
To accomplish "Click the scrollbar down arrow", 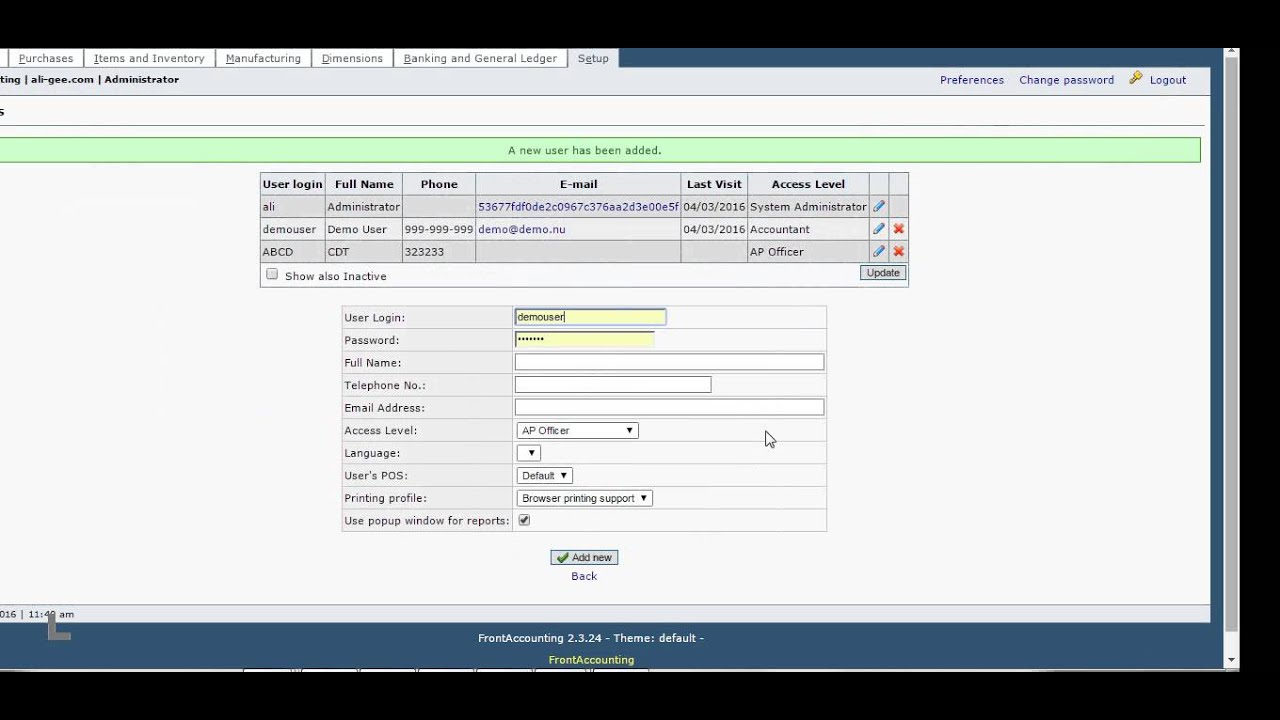I will point(1231,660).
